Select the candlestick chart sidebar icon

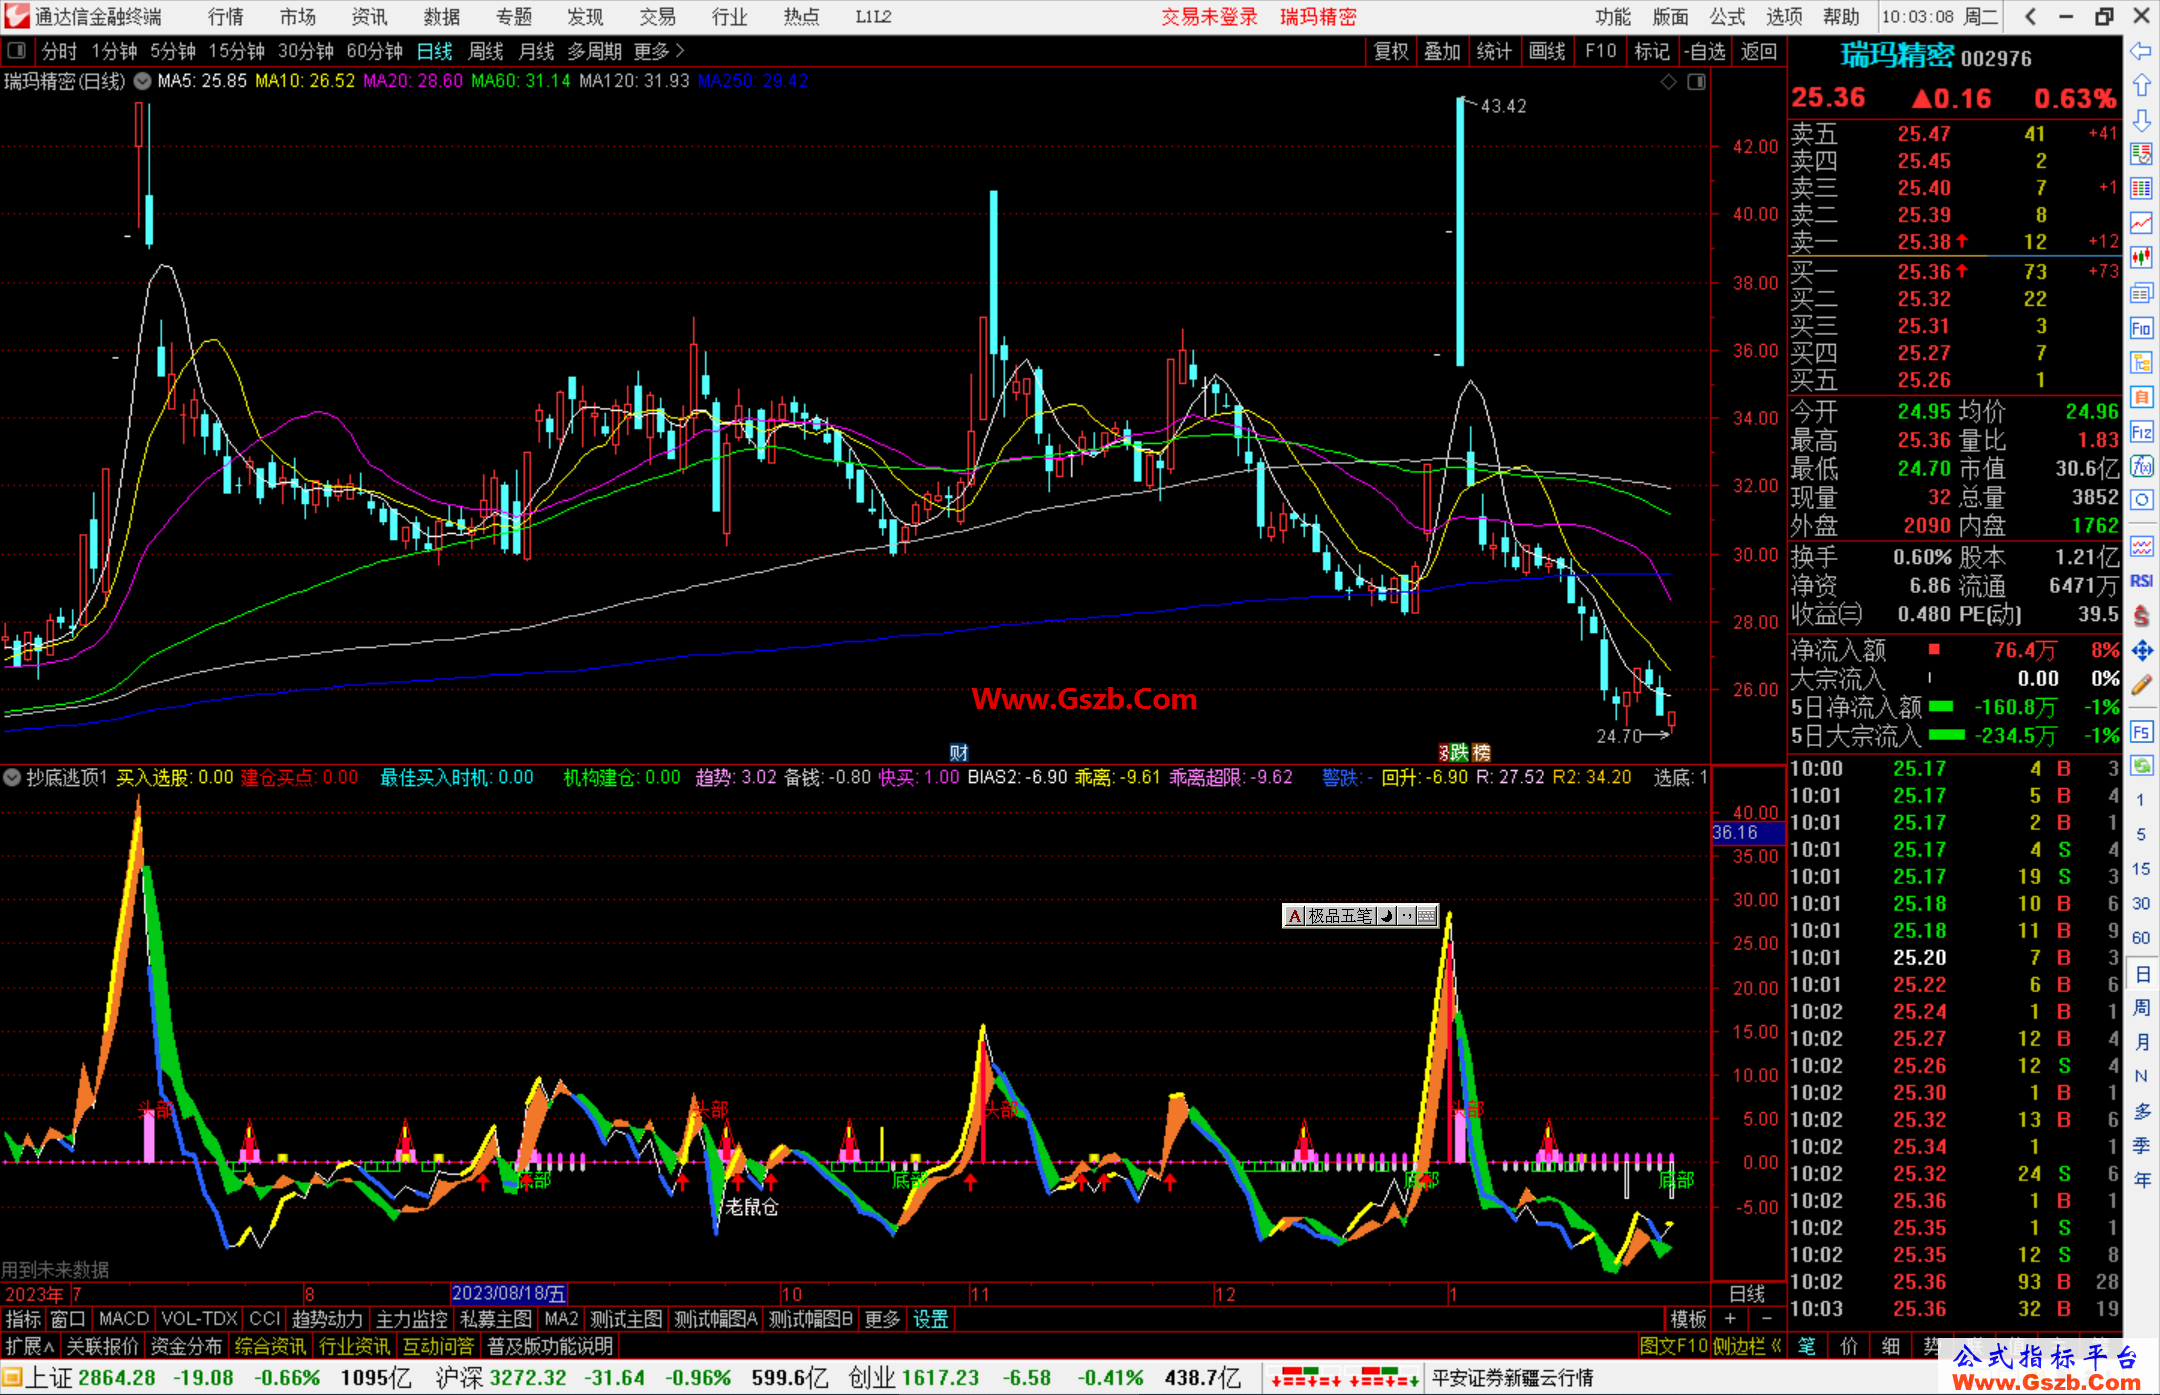click(x=2141, y=258)
